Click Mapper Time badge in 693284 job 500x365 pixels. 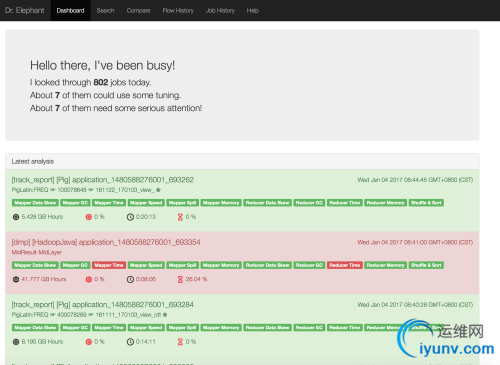tap(109, 328)
